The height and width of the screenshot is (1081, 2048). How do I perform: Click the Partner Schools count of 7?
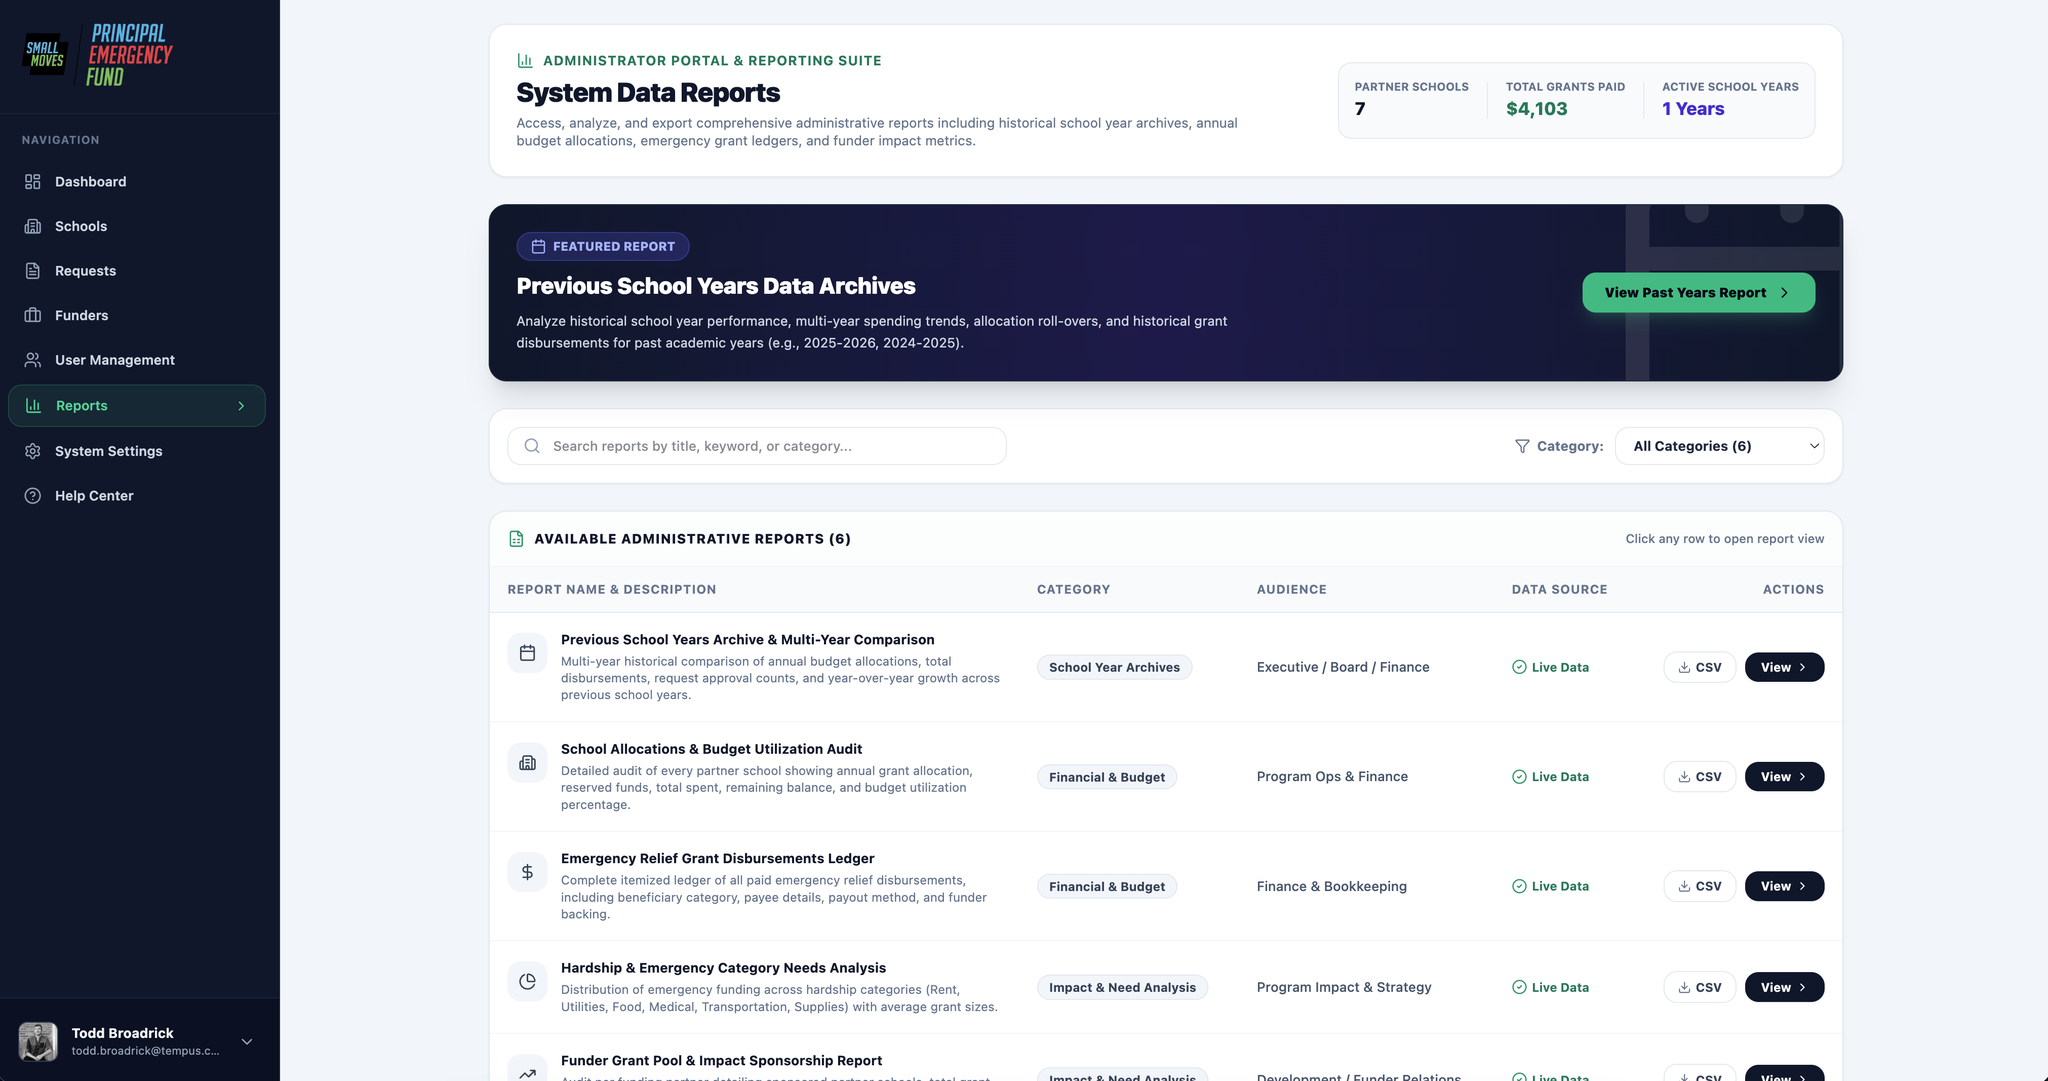(1360, 109)
